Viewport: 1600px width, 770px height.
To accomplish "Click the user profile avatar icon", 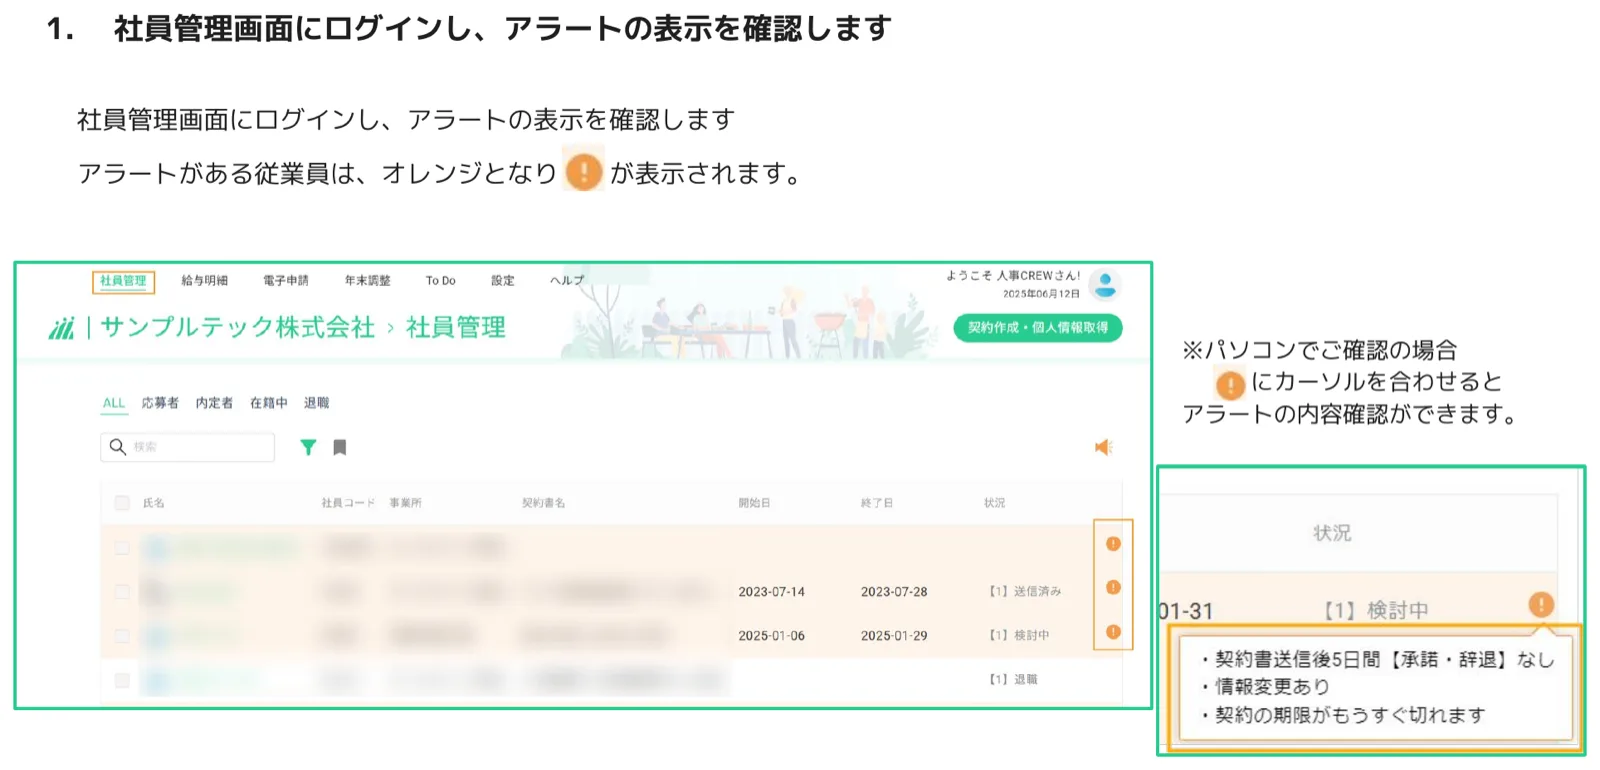I will 1105,285.
